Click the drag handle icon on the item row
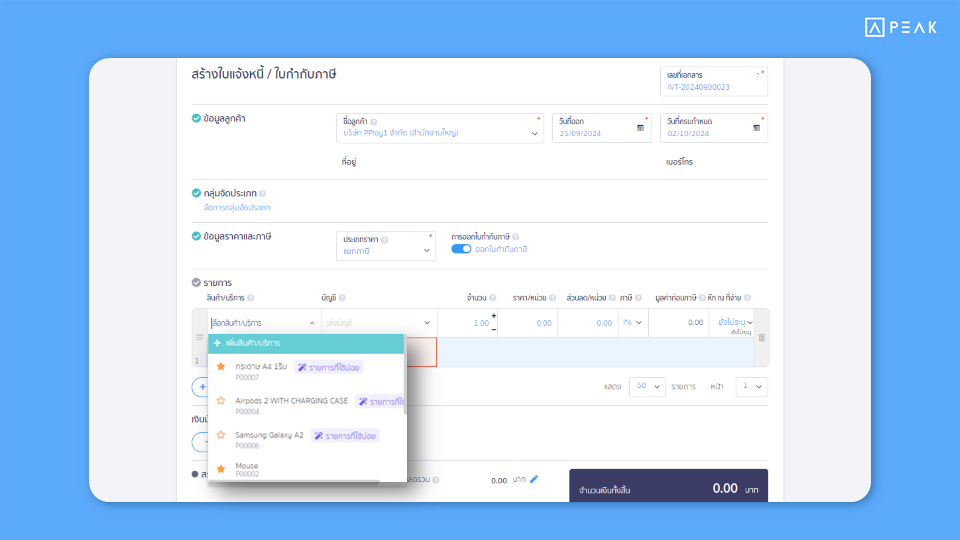This screenshot has height=540, width=960. (199, 338)
